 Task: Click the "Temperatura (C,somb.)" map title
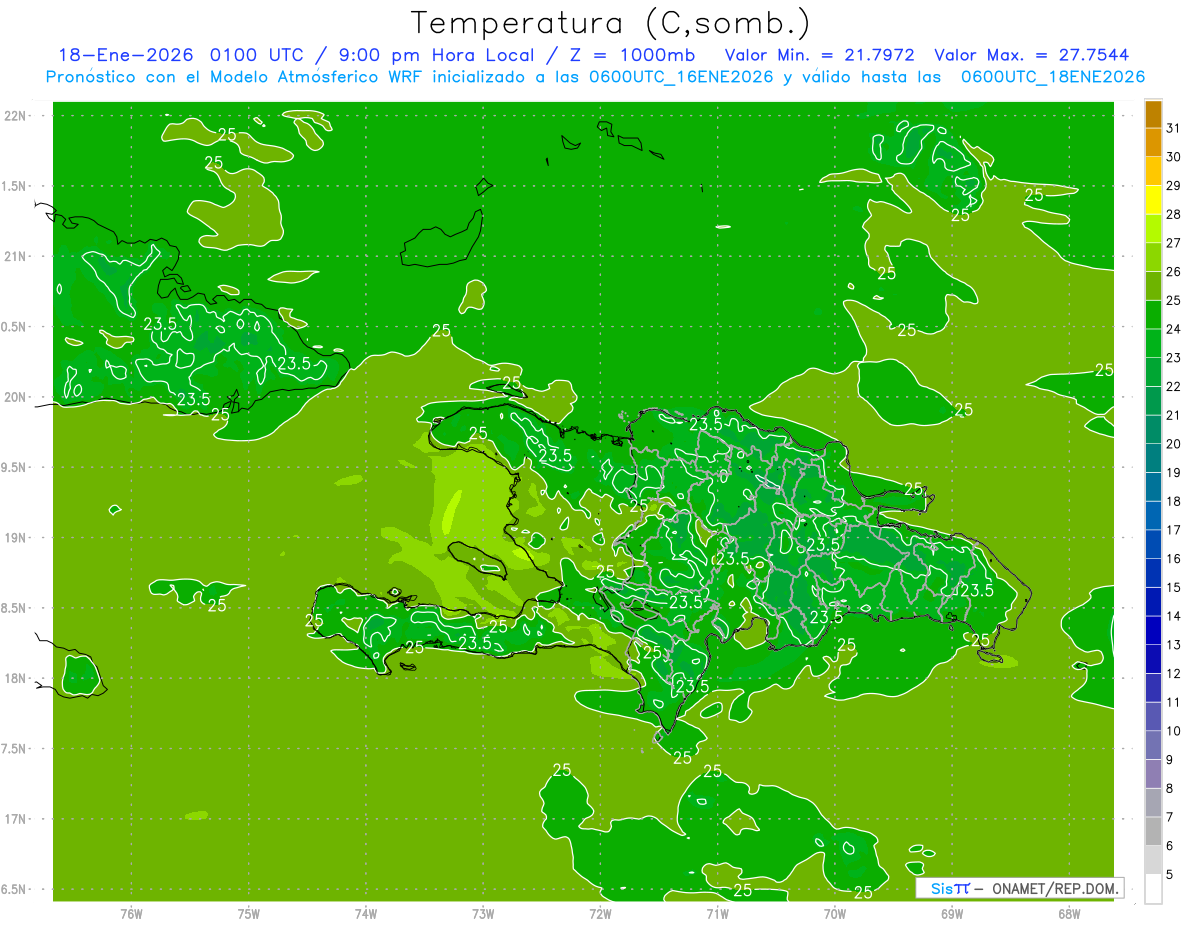tap(610, 24)
